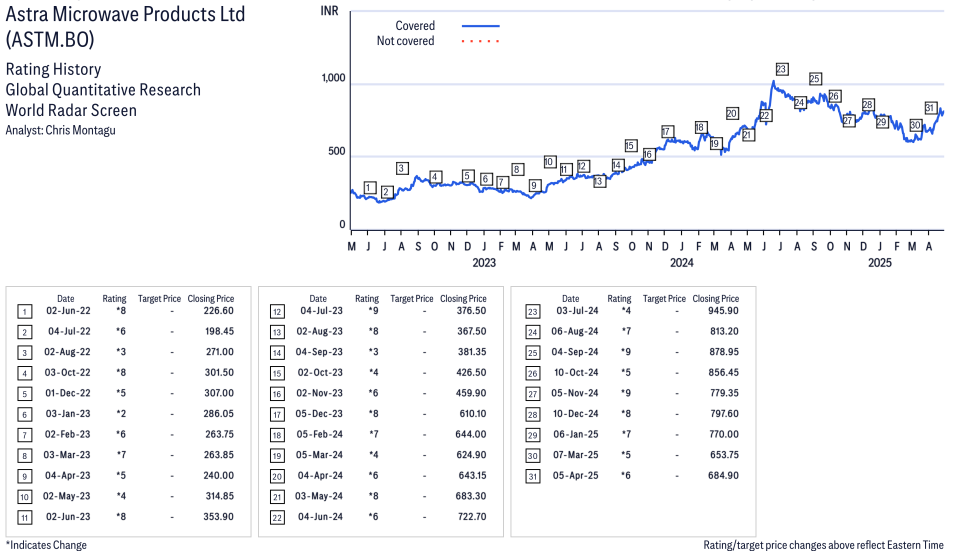Select chart marker 31 at the far right

pyautogui.click(x=930, y=108)
